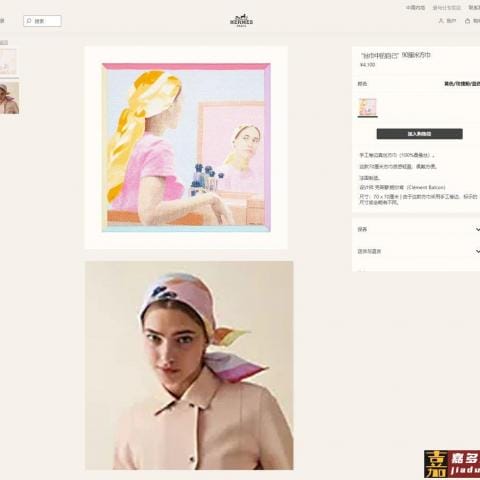Click the shopping bag icon
This screenshot has height=480, width=480.
467,21
